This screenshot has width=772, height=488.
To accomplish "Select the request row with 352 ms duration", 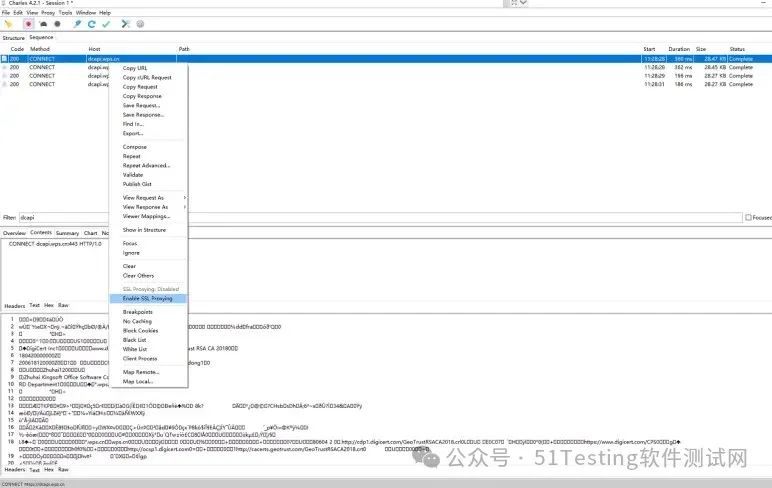I will point(386,67).
